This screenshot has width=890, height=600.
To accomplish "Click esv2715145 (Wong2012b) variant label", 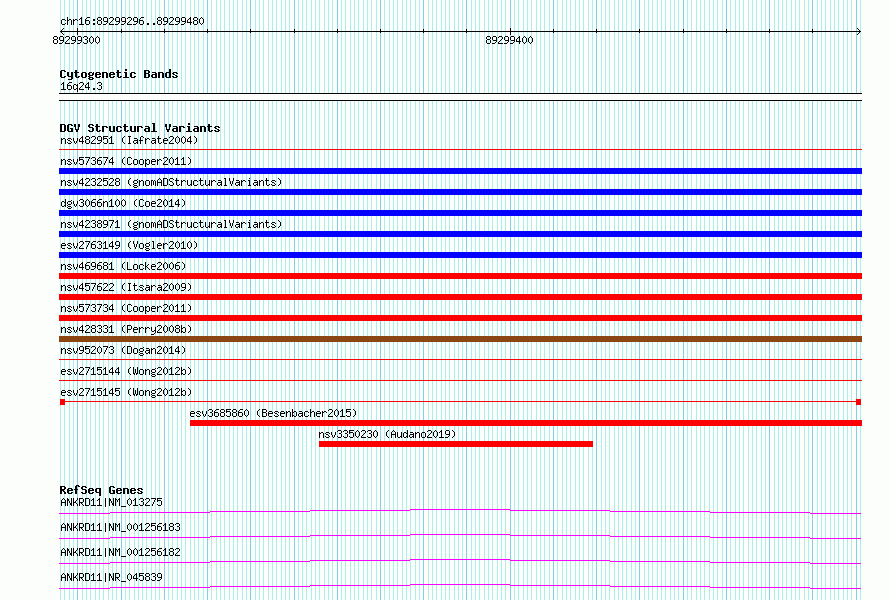I will pyautogui.click(x=126, y=392).
